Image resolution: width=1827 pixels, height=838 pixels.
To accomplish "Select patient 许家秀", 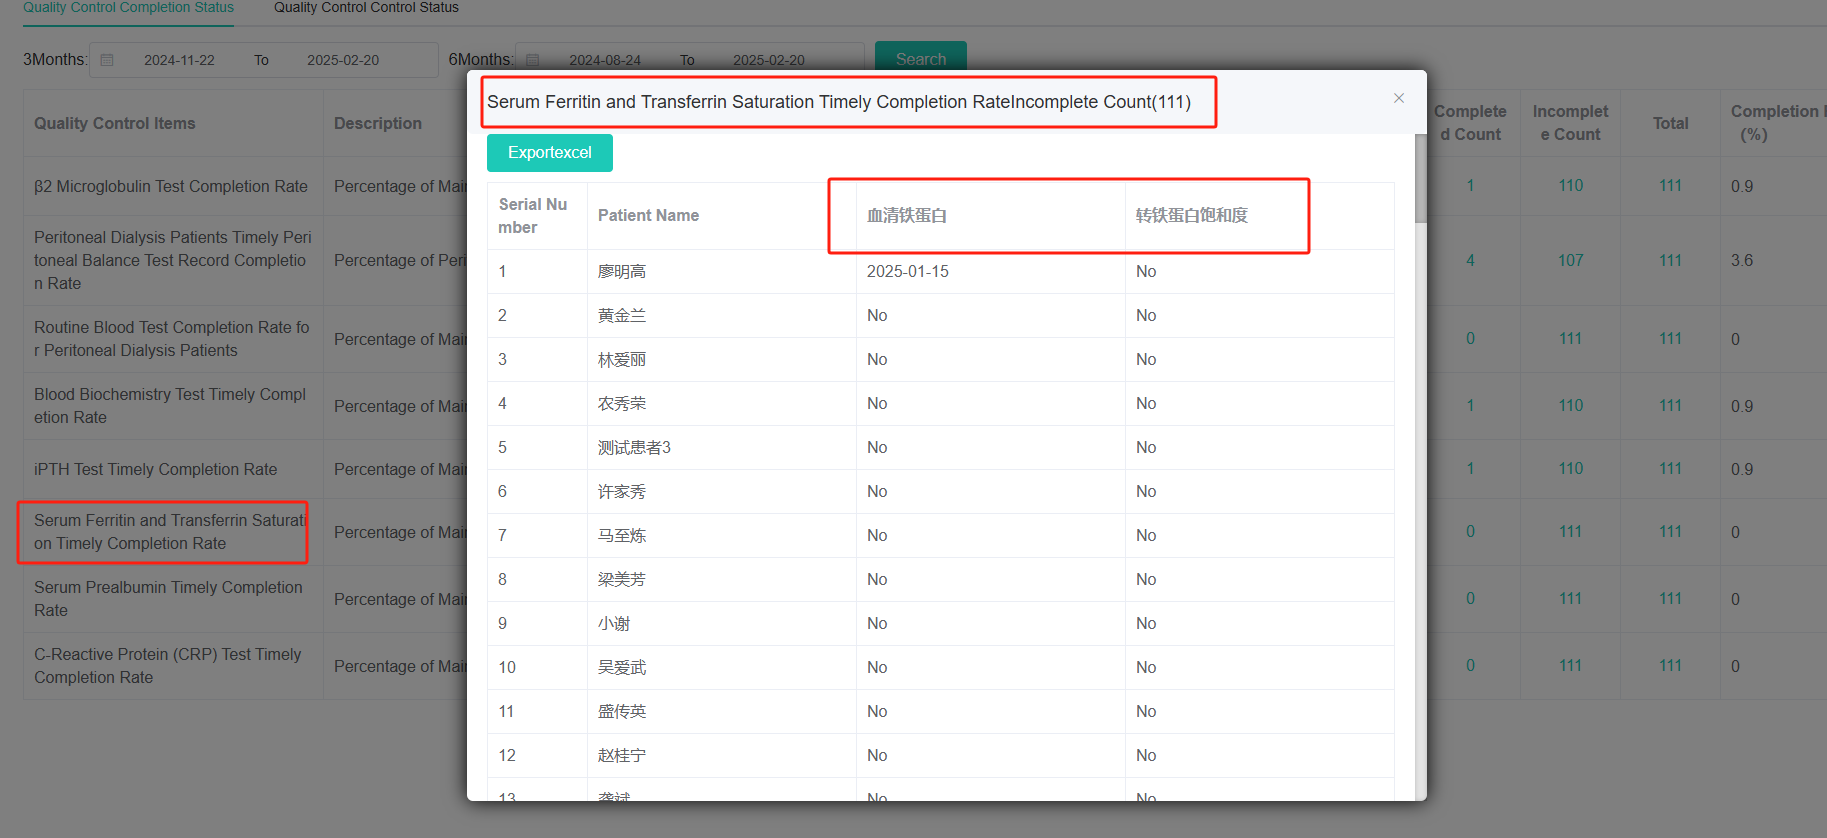I will click(622, 492).
